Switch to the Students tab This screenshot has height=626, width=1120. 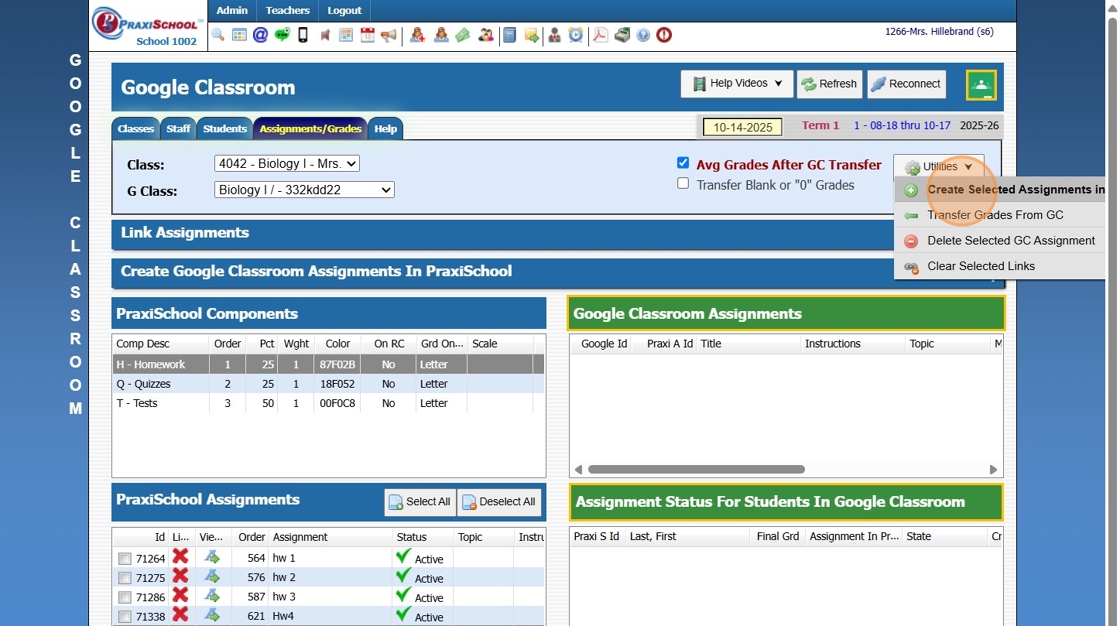(x=224, y=129)
